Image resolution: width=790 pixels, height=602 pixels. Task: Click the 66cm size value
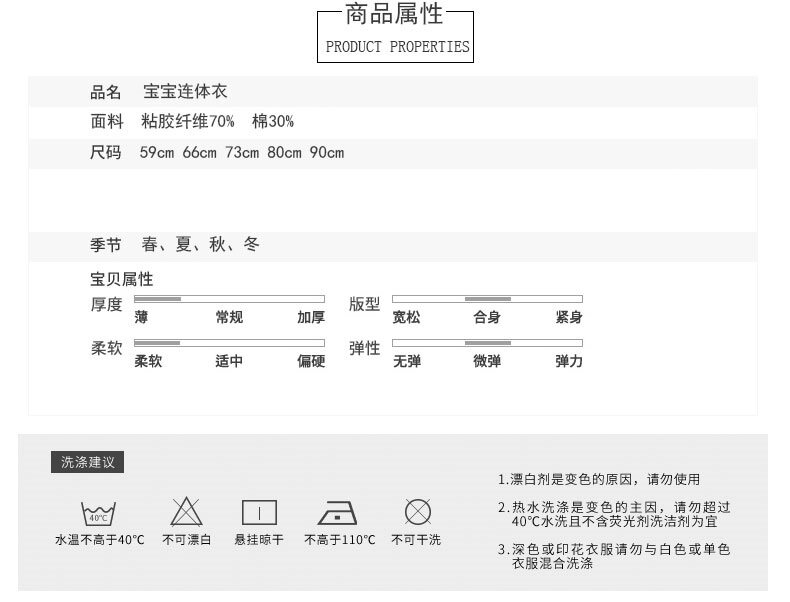200,153
